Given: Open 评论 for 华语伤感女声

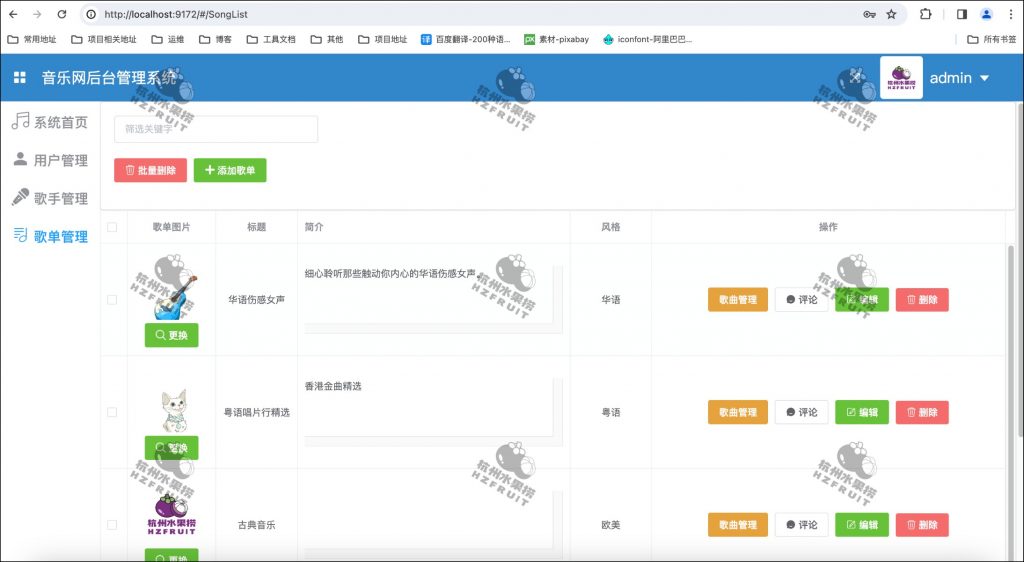Looking at the screenshot, I should pos(802,300).
